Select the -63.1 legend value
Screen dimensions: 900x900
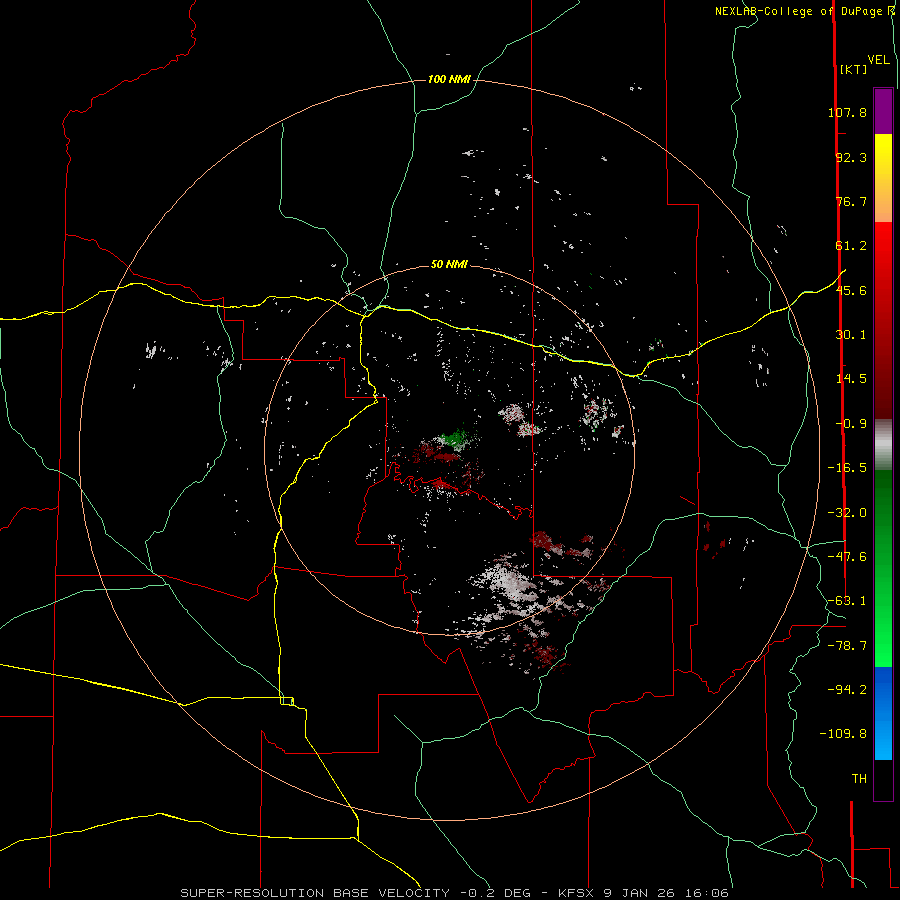coord(847,601)
